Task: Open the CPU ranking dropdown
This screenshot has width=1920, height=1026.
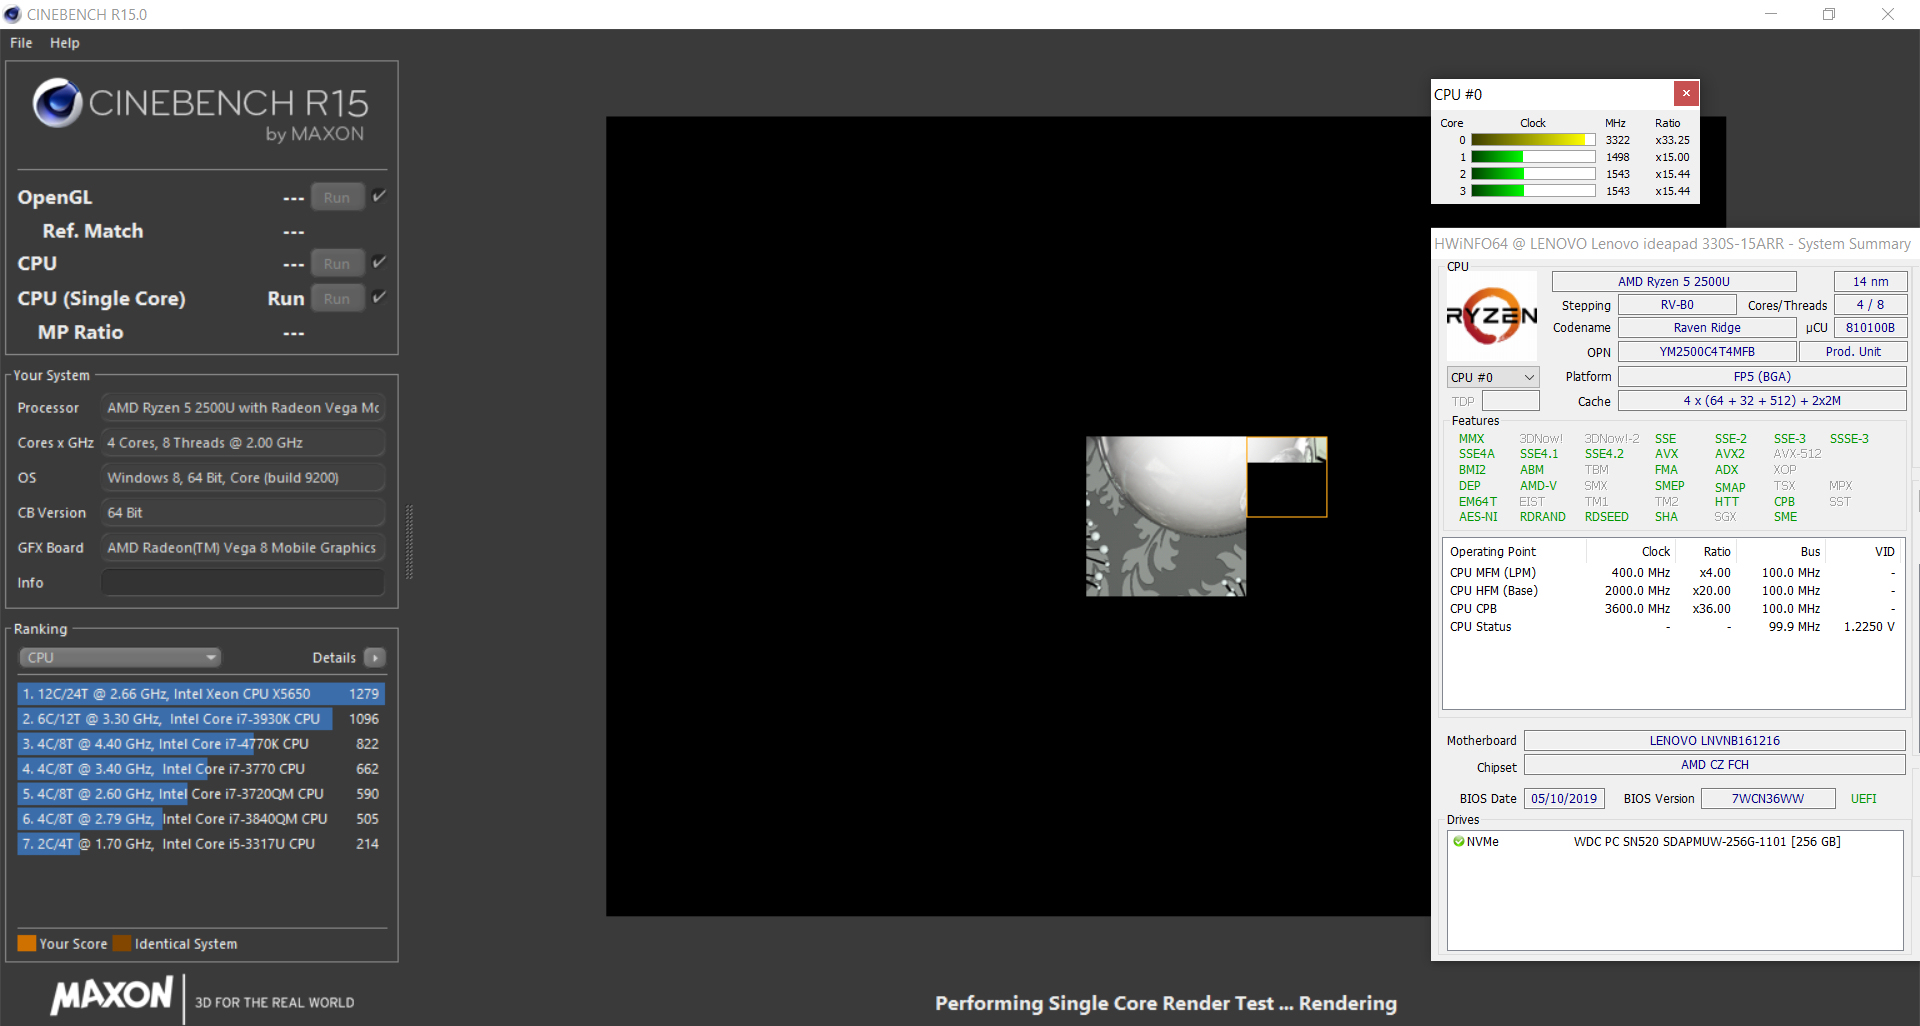Action: [x=120, y=657]
